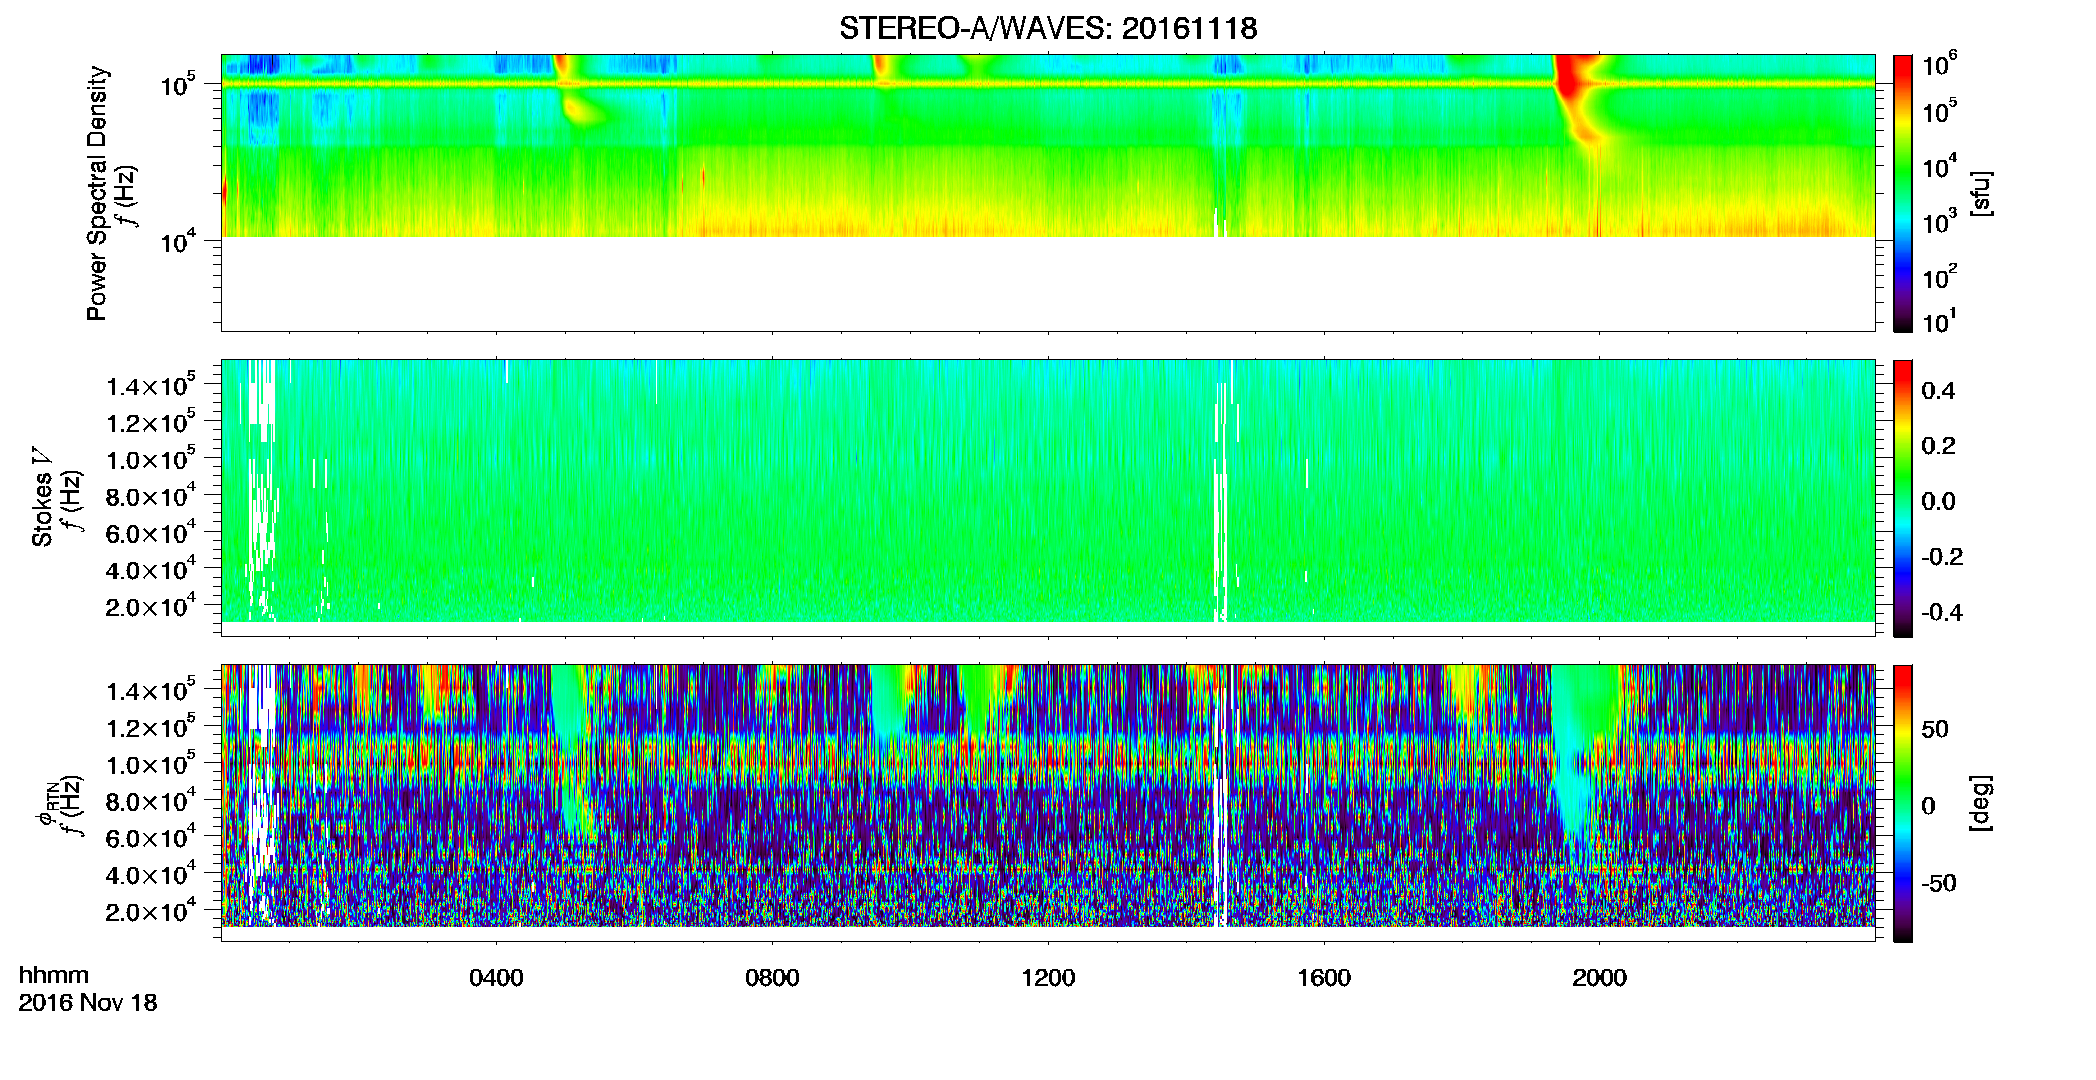Click the 10^1 value on the sfu color bar
This screenshot has width=2096, height=1080.
coord(1939,322)
